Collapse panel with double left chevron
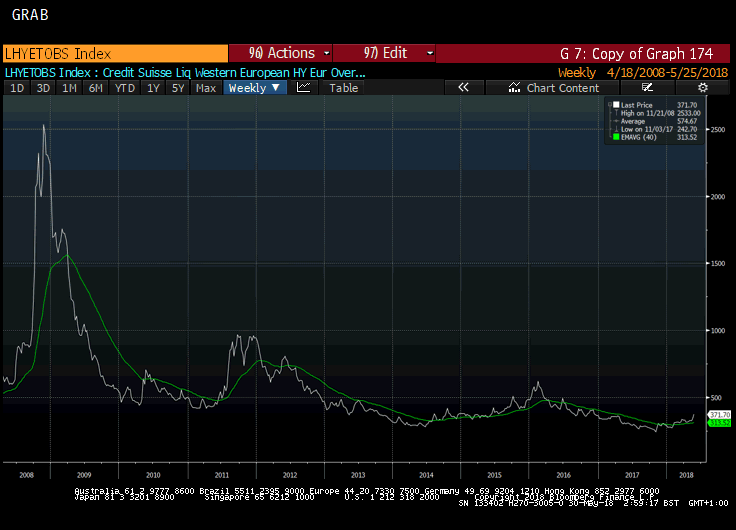Screen dimensions: 736x530 click(x=463, y=88)
